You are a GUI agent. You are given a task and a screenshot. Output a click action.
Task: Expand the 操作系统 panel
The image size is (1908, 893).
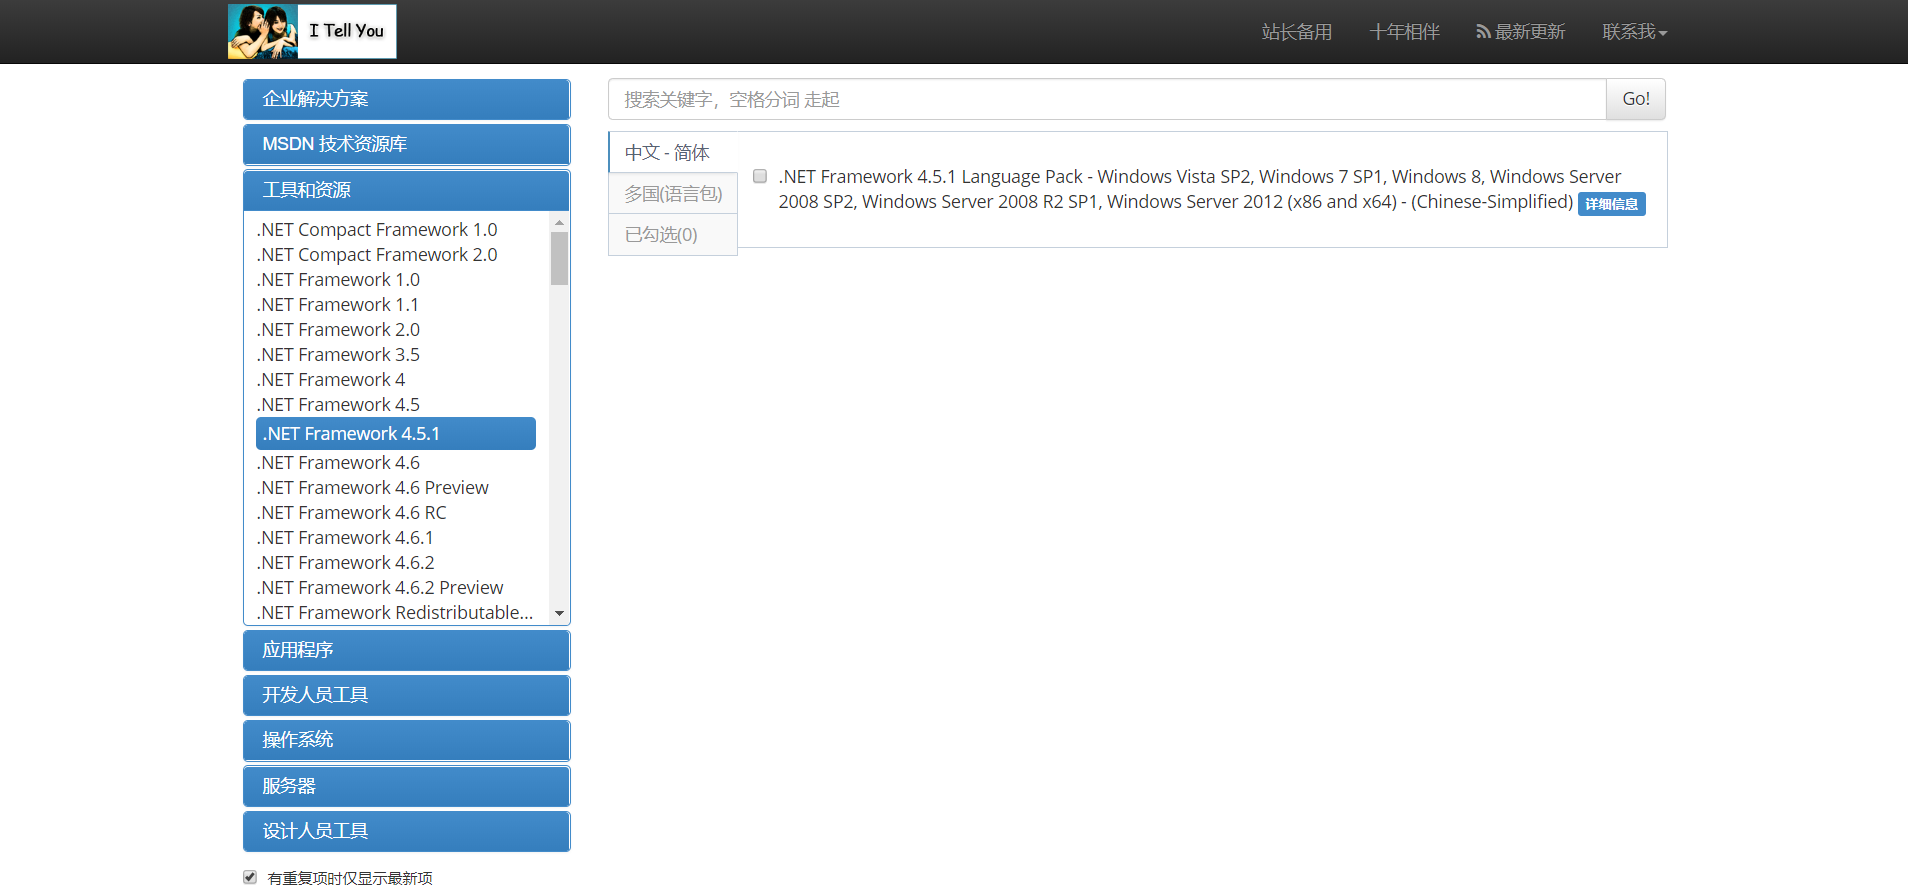(406, 740)
